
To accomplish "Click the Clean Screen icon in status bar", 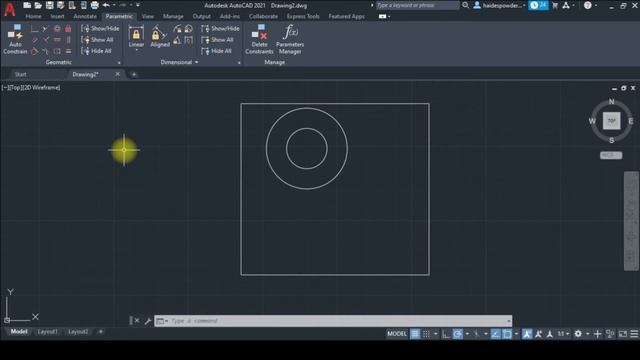I will (623, 334).
